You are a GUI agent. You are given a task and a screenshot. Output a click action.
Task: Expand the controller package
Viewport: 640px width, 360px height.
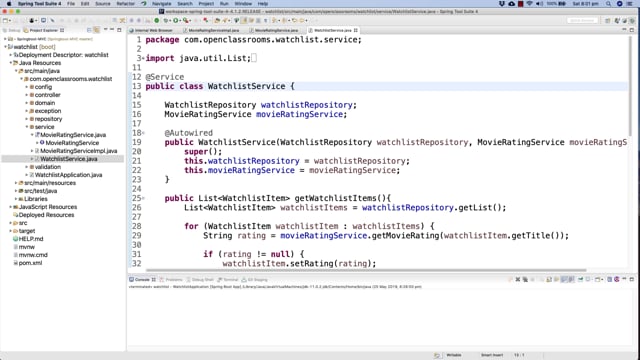coord(27,95)
